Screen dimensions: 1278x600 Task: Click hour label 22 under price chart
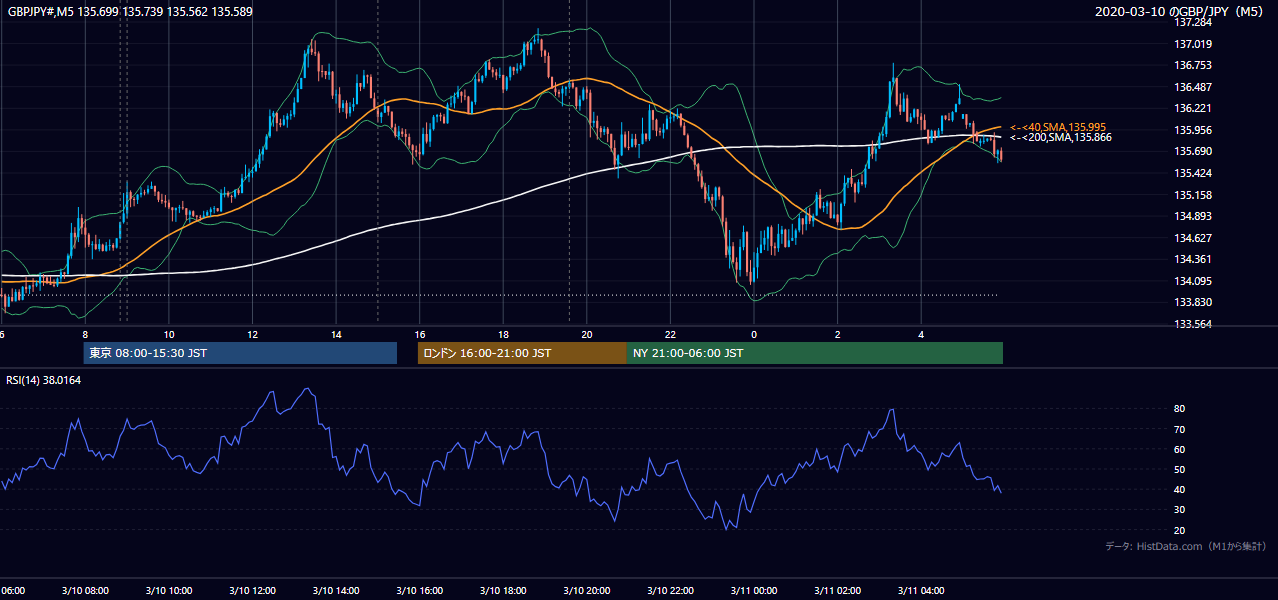pos(671,335)
